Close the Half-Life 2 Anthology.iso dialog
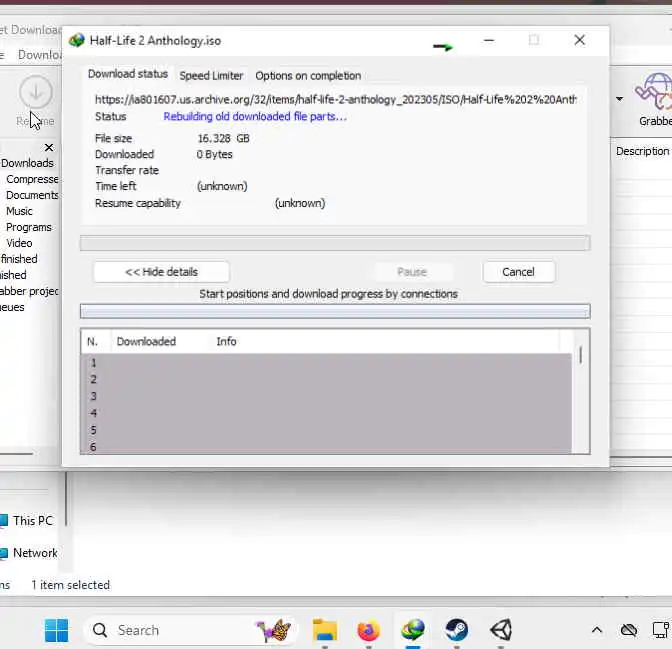 pyautogui.click(x=579, y=40)
